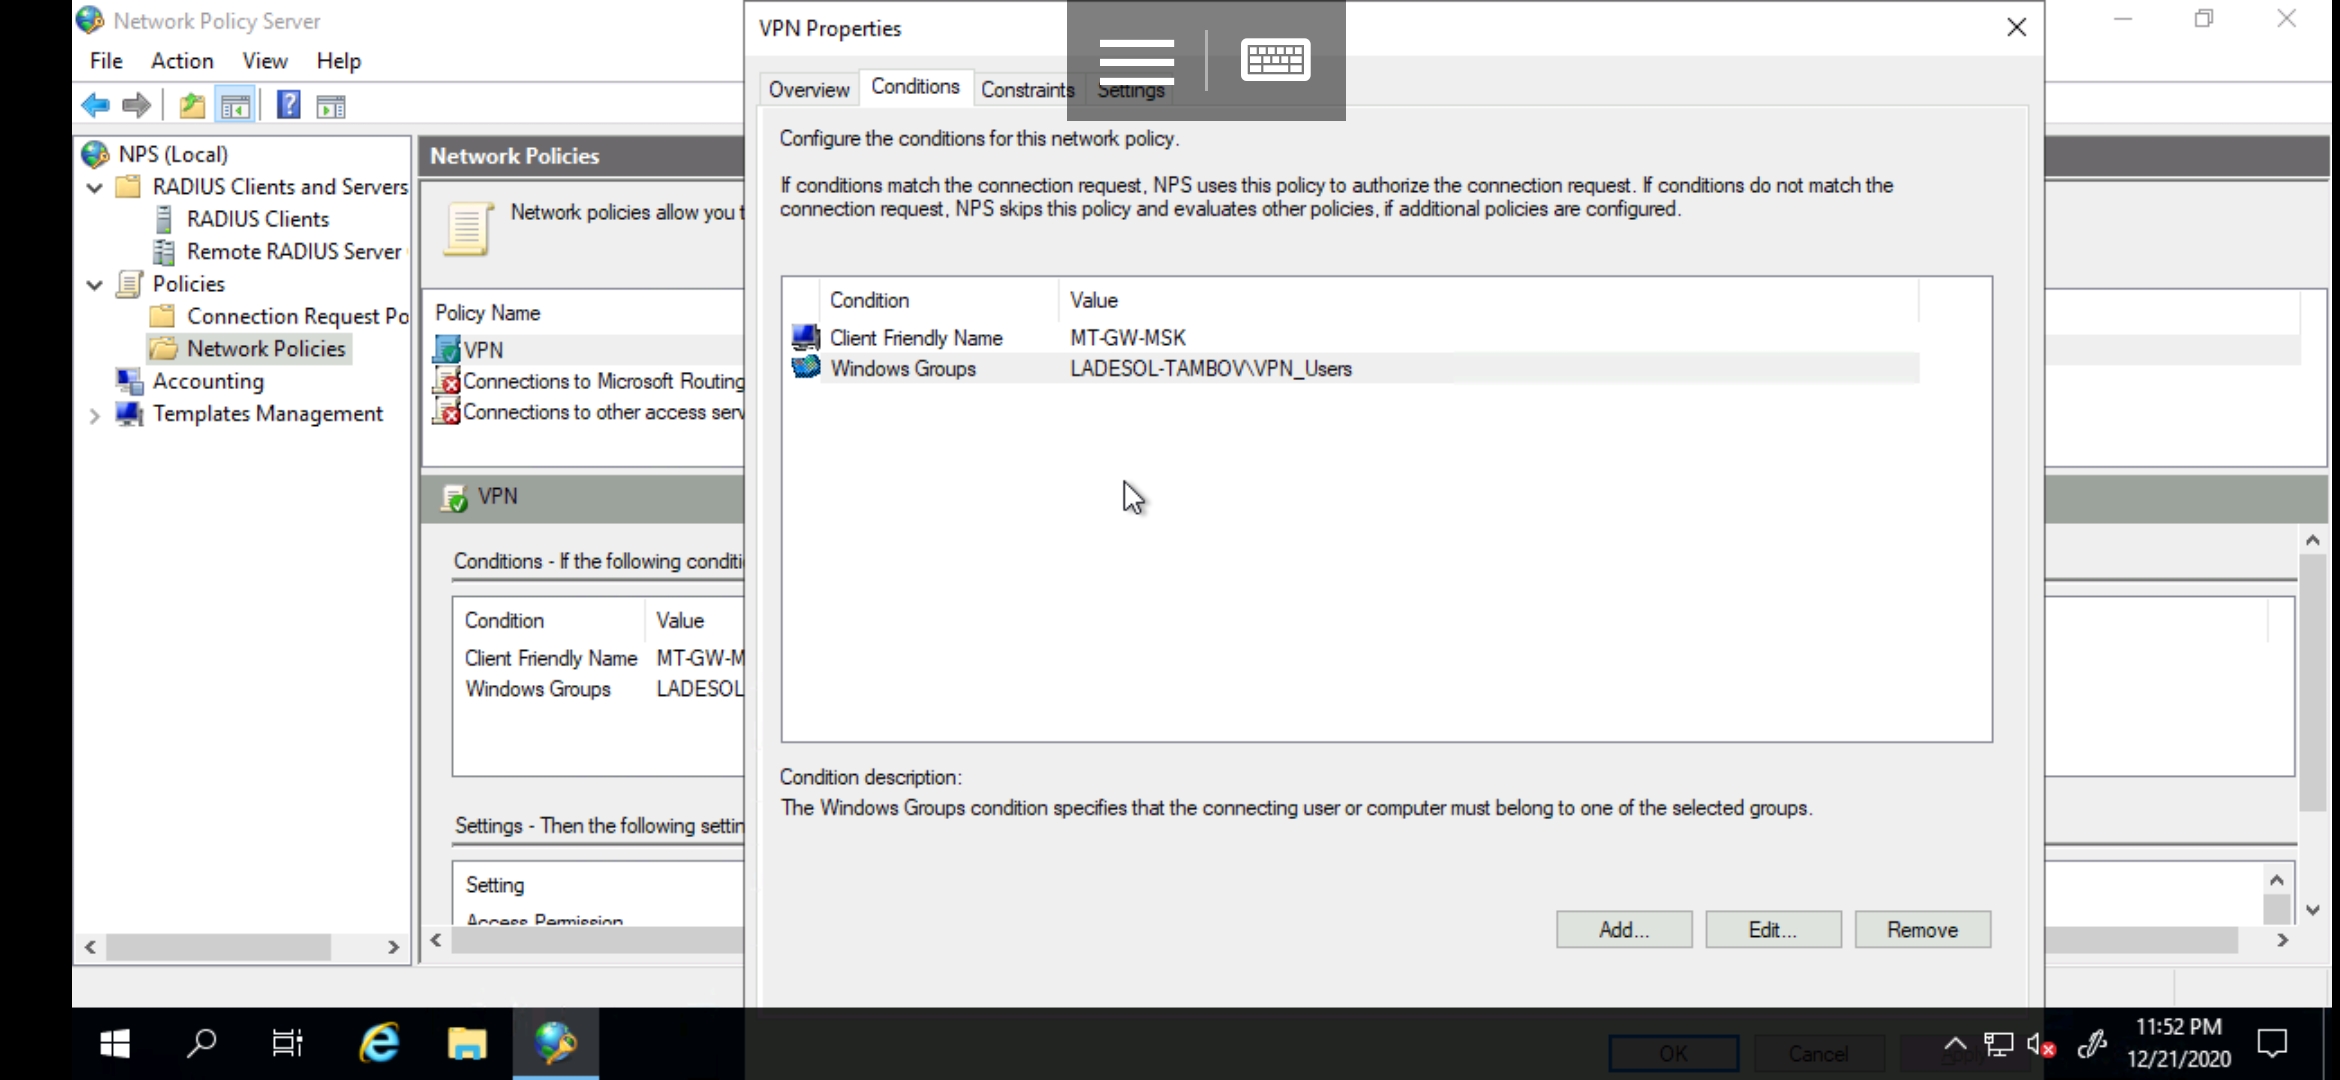This screenshot has height=1080, width=2340.
Task: Select Windows Groups condition row
Action: coord(1354,369)
